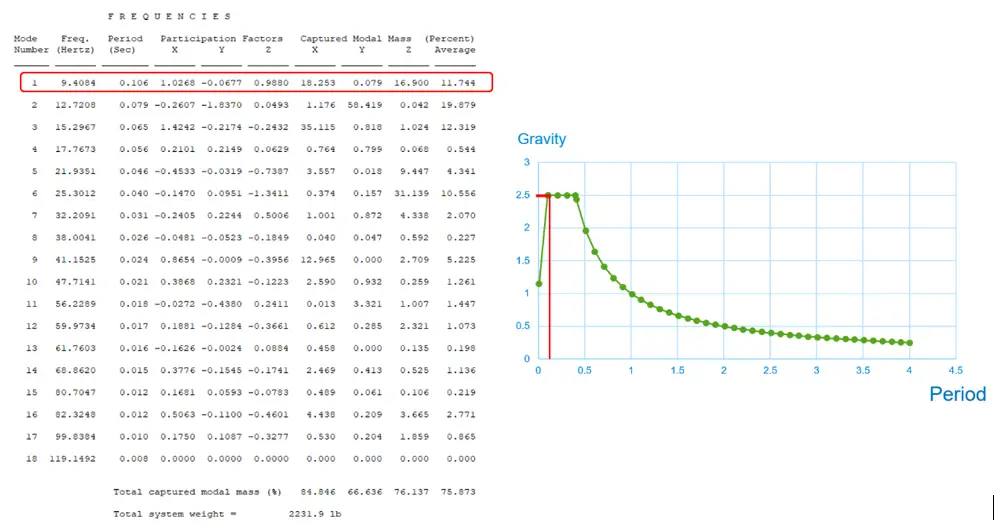The height and width of the screenshot is (525, 994).
Task: Click the first green data point at period 0
Action: (539, 284)
